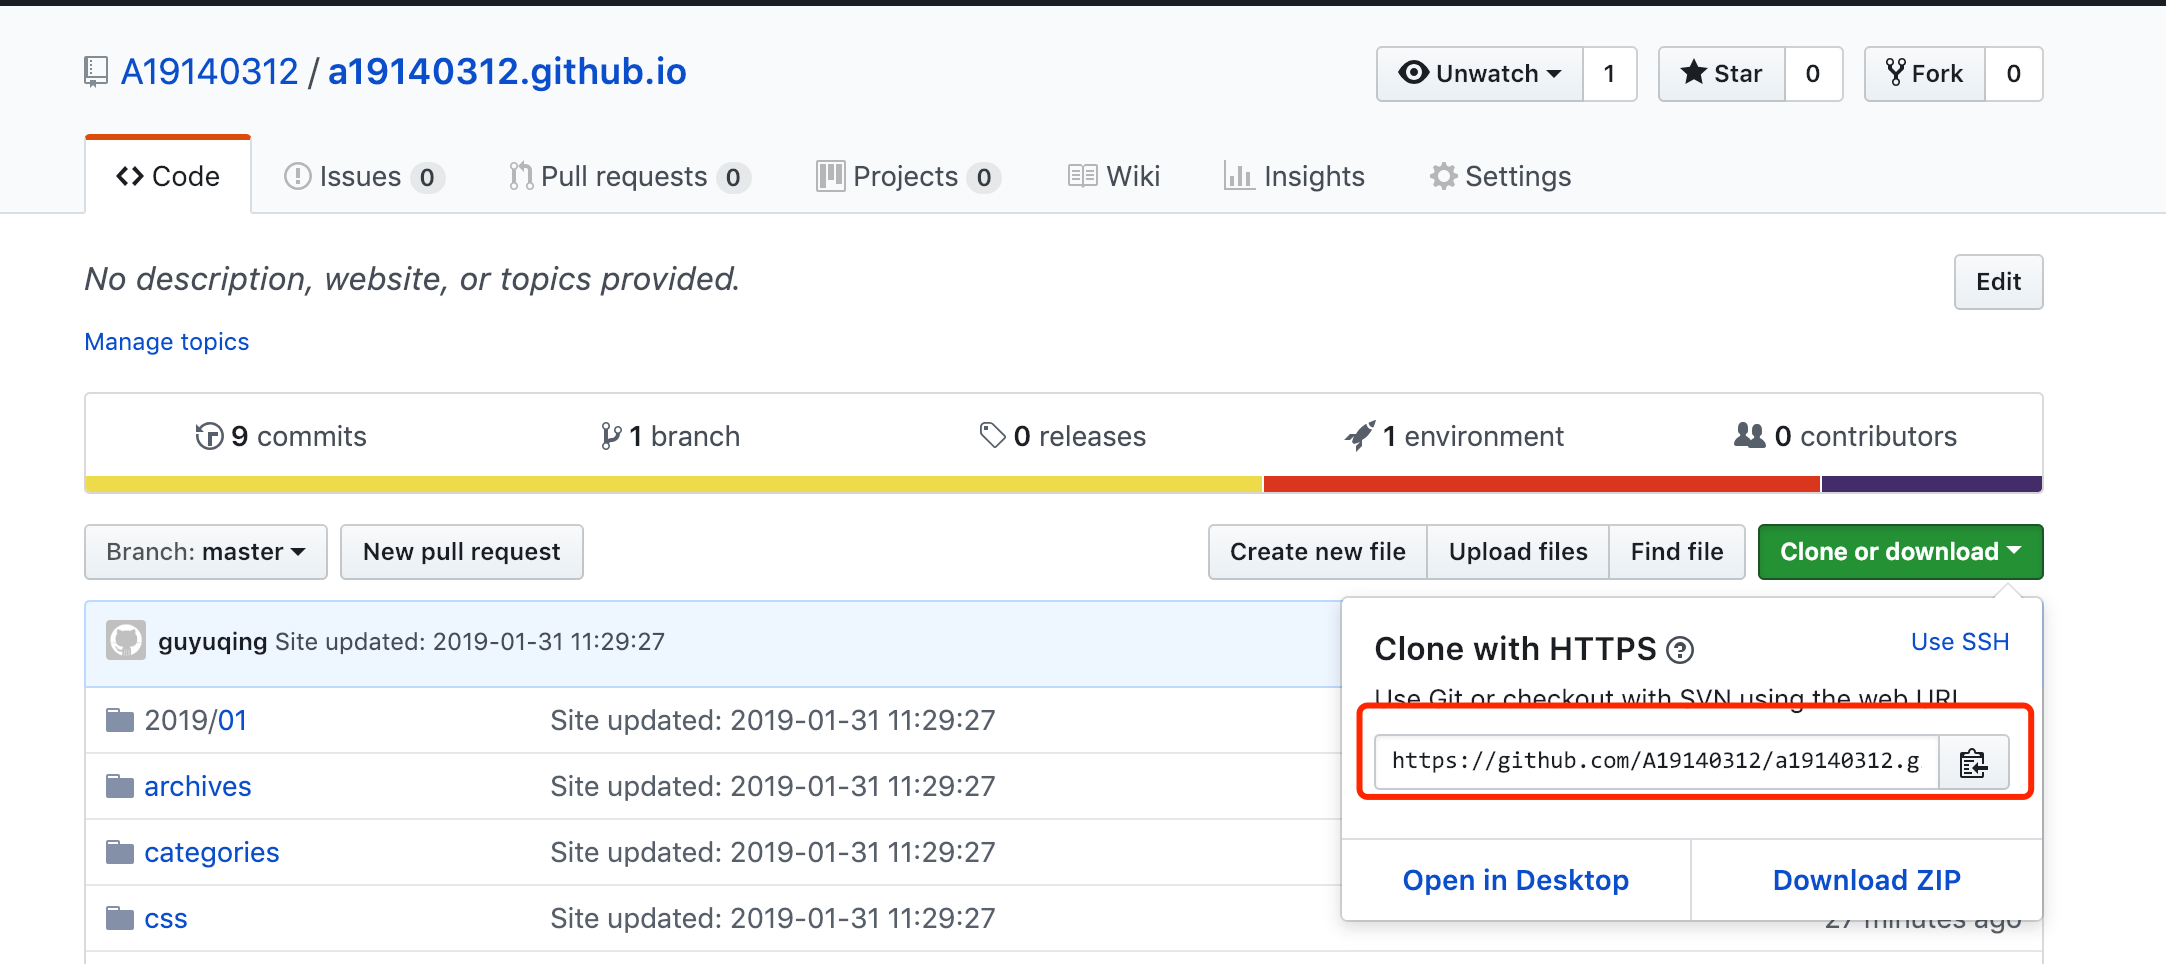Viewport: 2166px width, 964px height.
Task: Expand the Unwatch notifications dropdown
Action: tap(1480, 74)
